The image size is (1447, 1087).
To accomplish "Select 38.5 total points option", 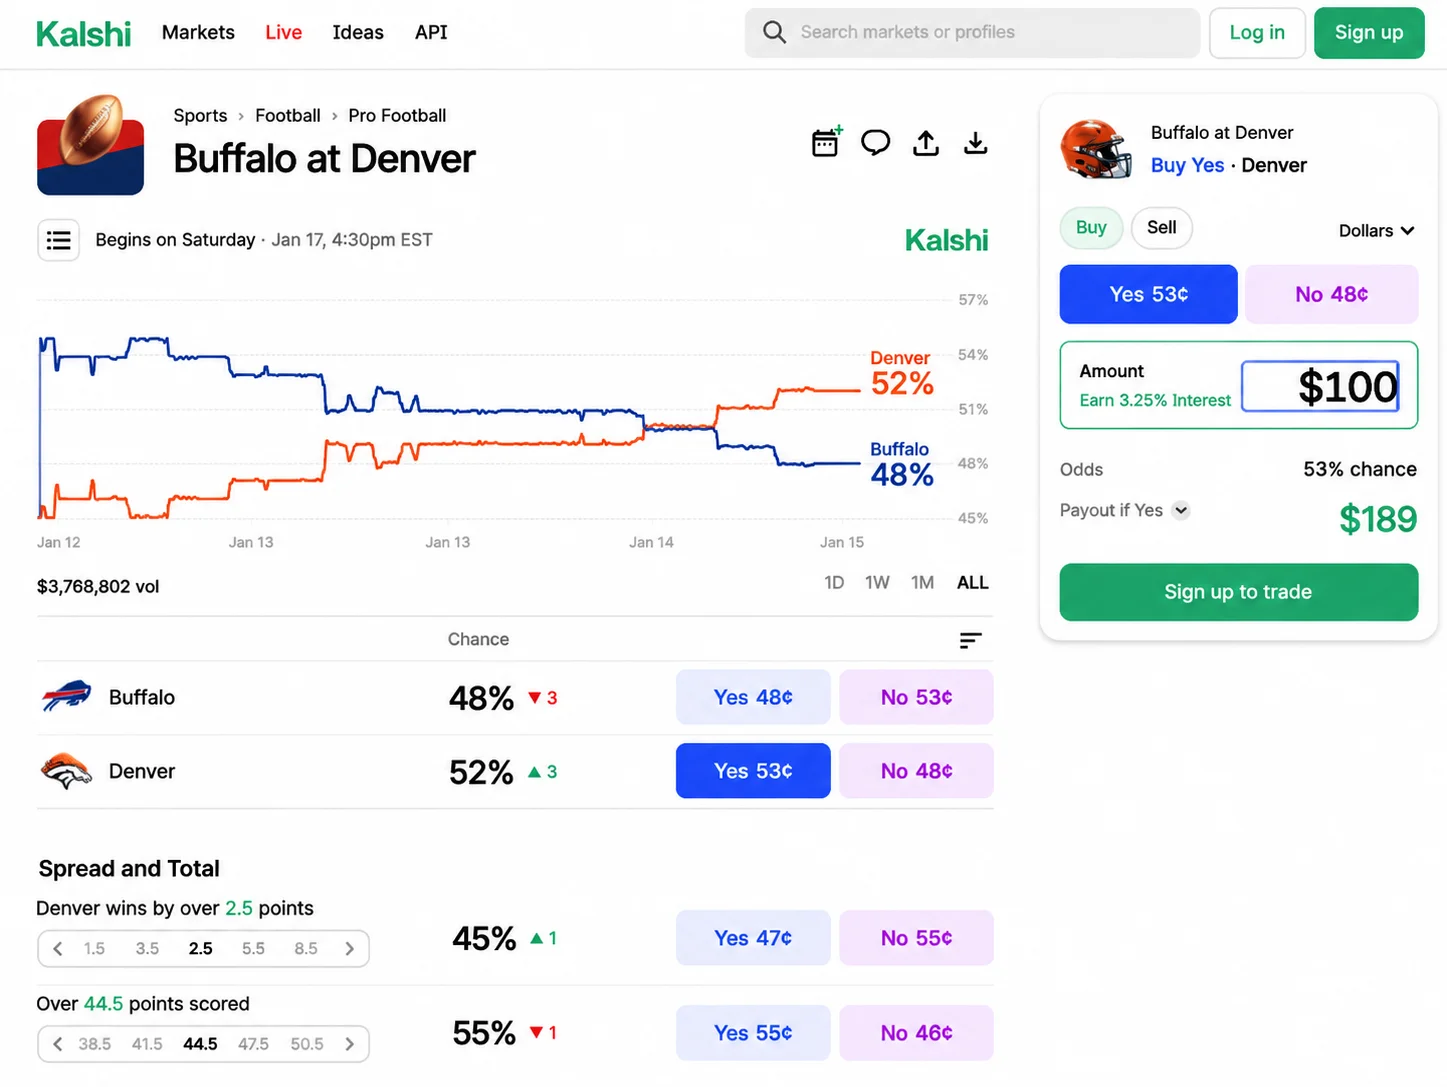I will pyautogui.click(x=94, y=1044).
